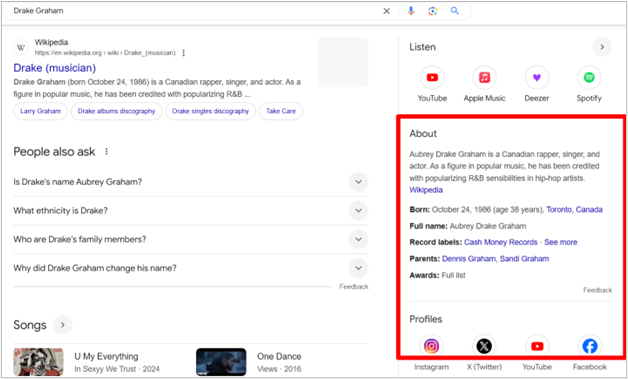Image resolution: width=628 pixels, height=379 pixels.
Task: Open the Toronto, Canada link
Action: click(x=574, y=210)
